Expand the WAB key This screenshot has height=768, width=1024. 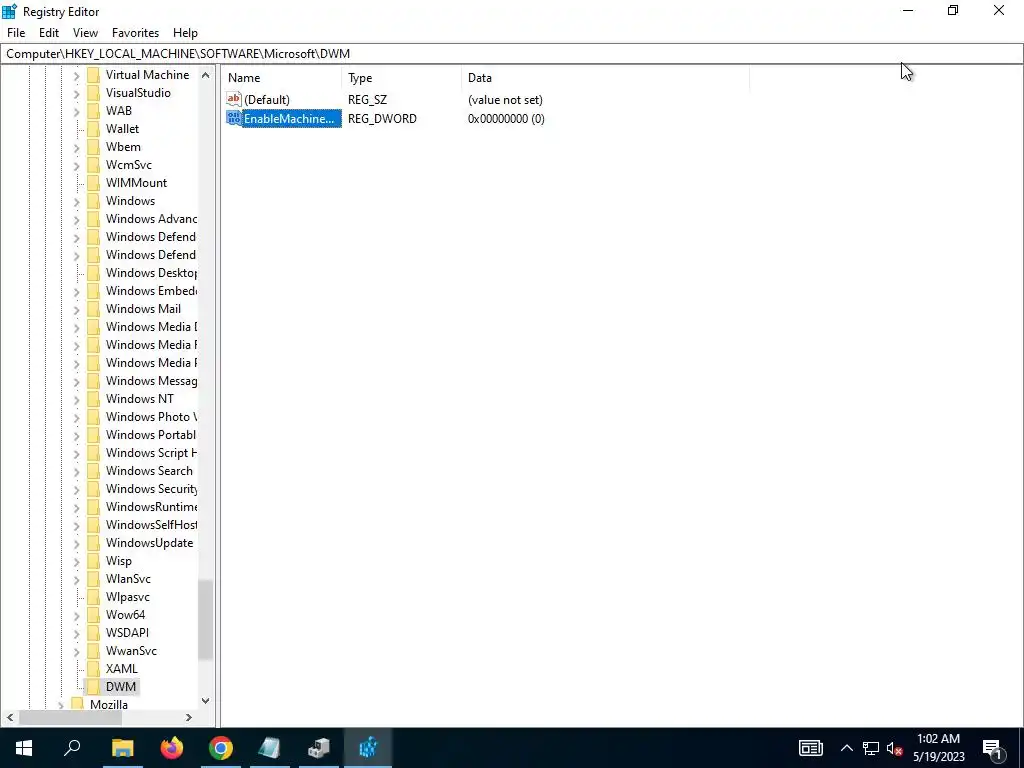pyautogui.click(x=76, y=111)
